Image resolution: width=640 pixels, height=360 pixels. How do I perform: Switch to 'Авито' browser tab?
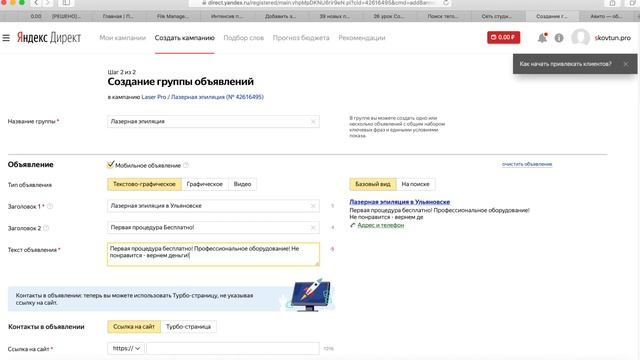click(606, 16)
